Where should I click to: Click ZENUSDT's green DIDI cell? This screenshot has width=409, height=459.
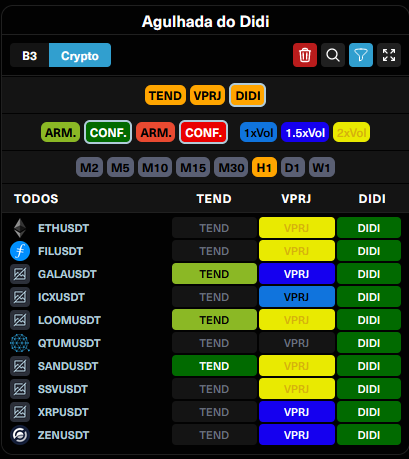coord(369,435)
